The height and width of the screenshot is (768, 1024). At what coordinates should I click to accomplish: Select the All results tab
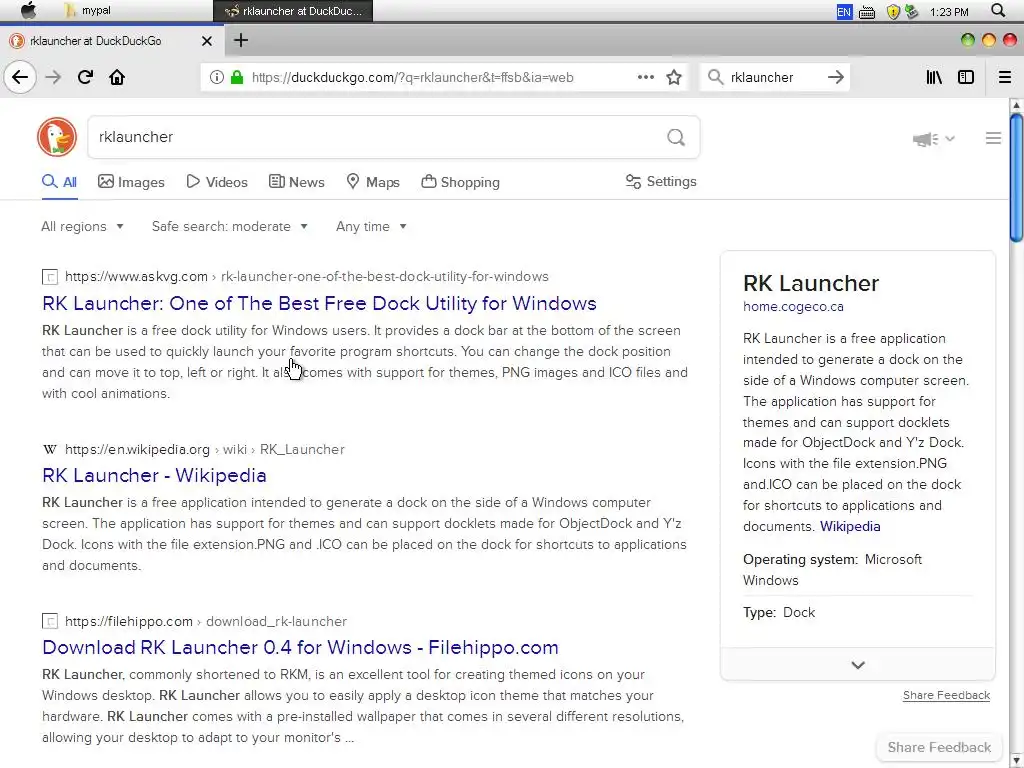pyautogui.click(x=59, y=182)
